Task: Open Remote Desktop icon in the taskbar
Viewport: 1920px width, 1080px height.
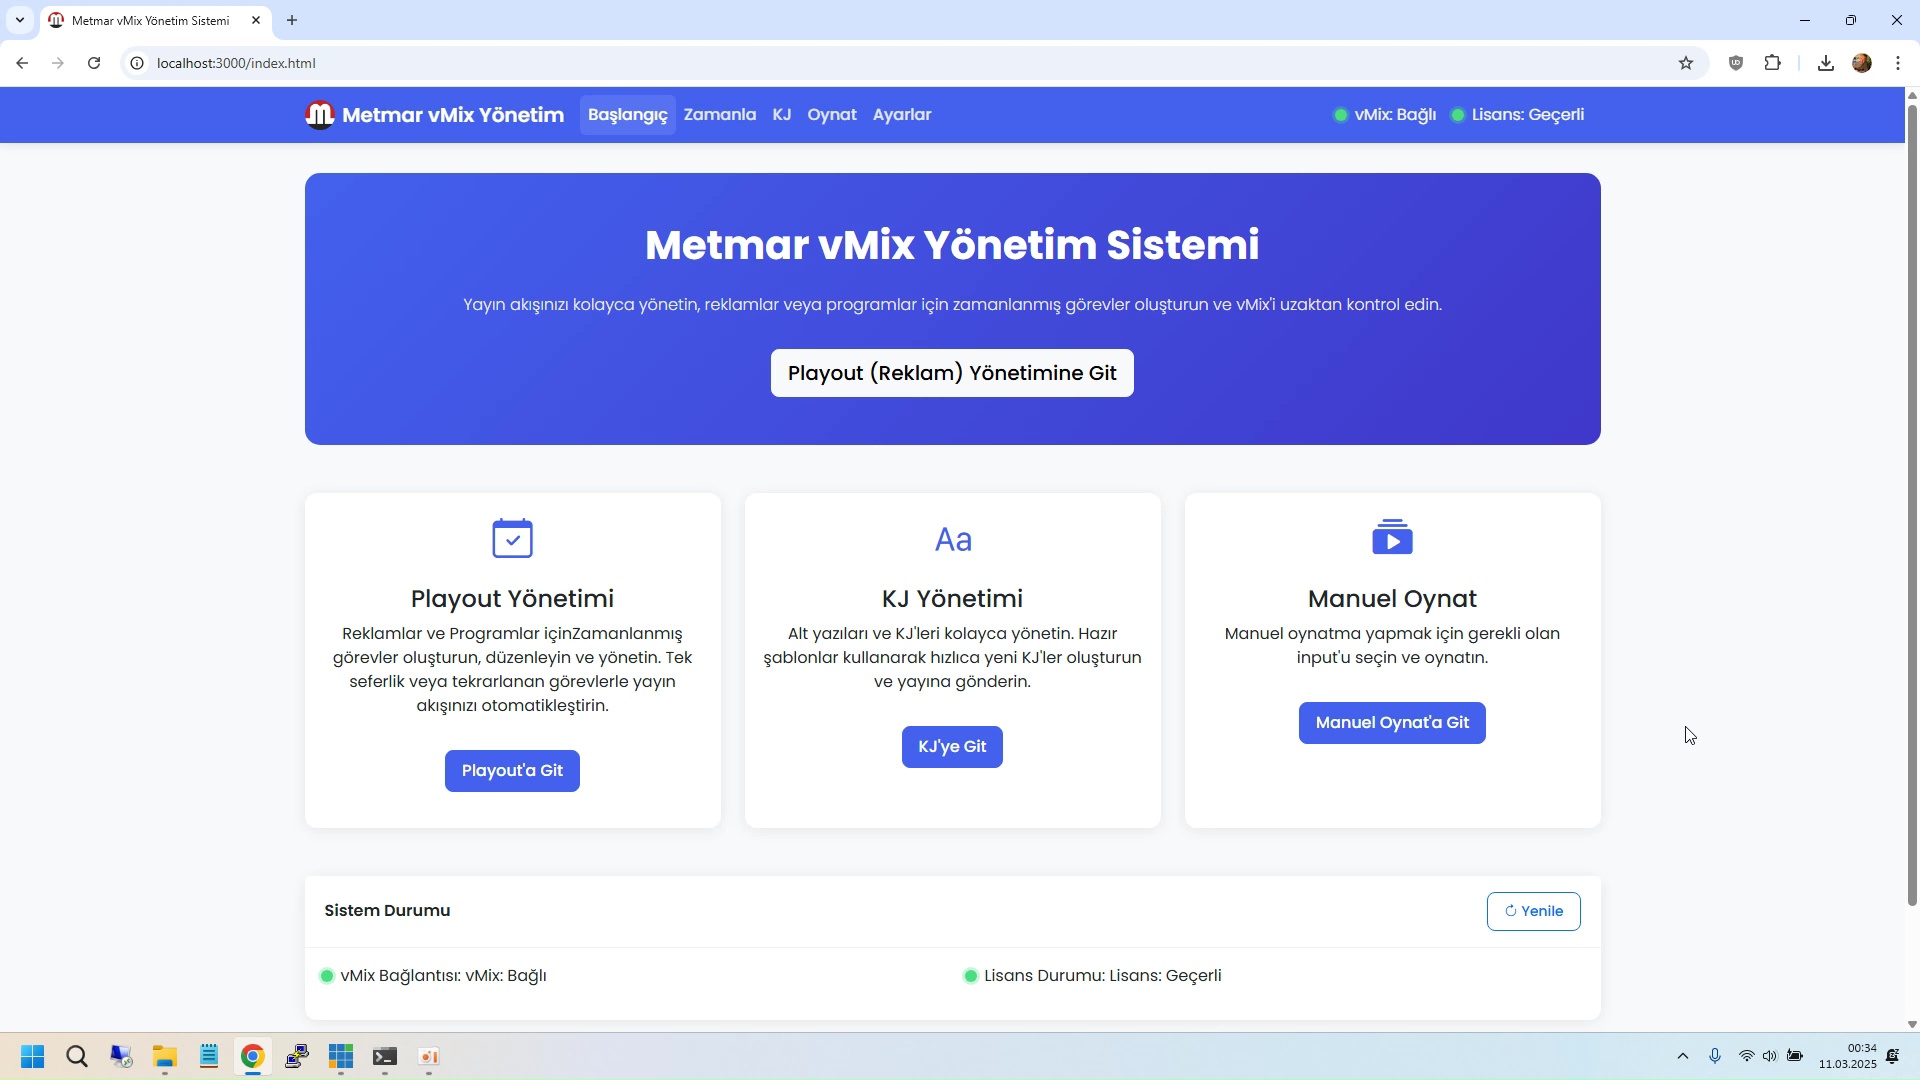Action: (121, 1057)
